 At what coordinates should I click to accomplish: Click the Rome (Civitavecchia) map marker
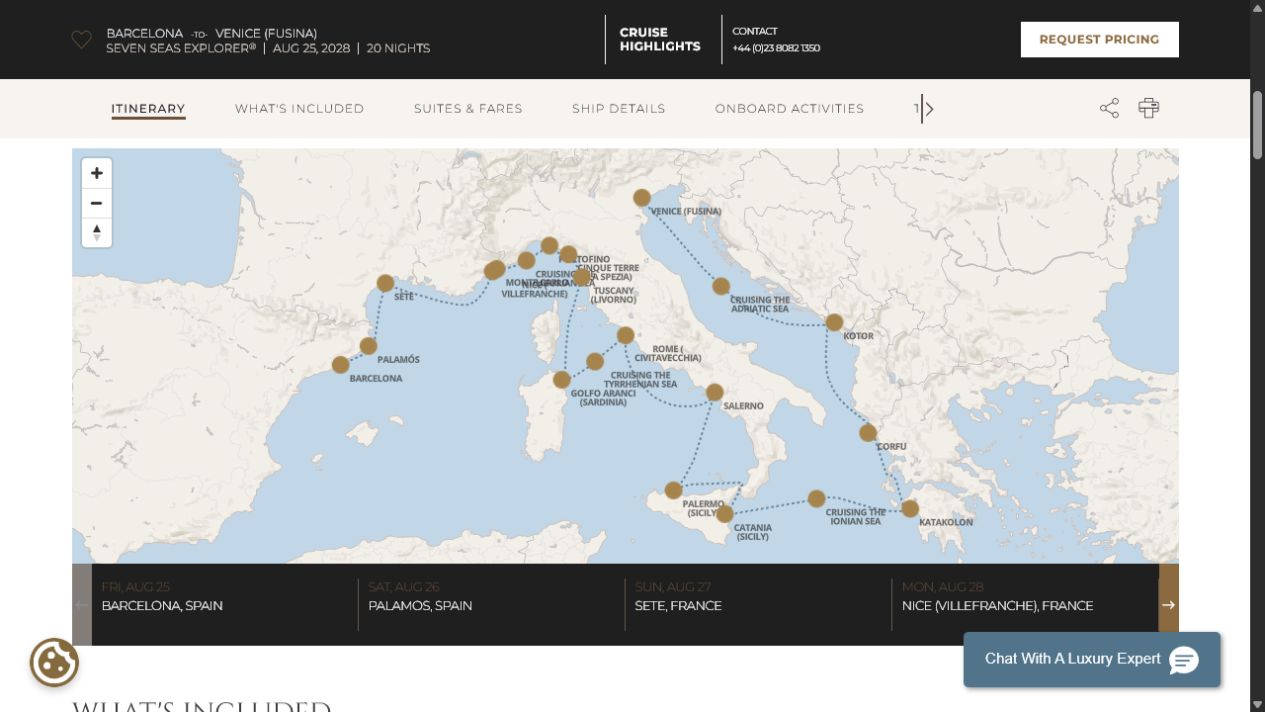click(625, 335)
